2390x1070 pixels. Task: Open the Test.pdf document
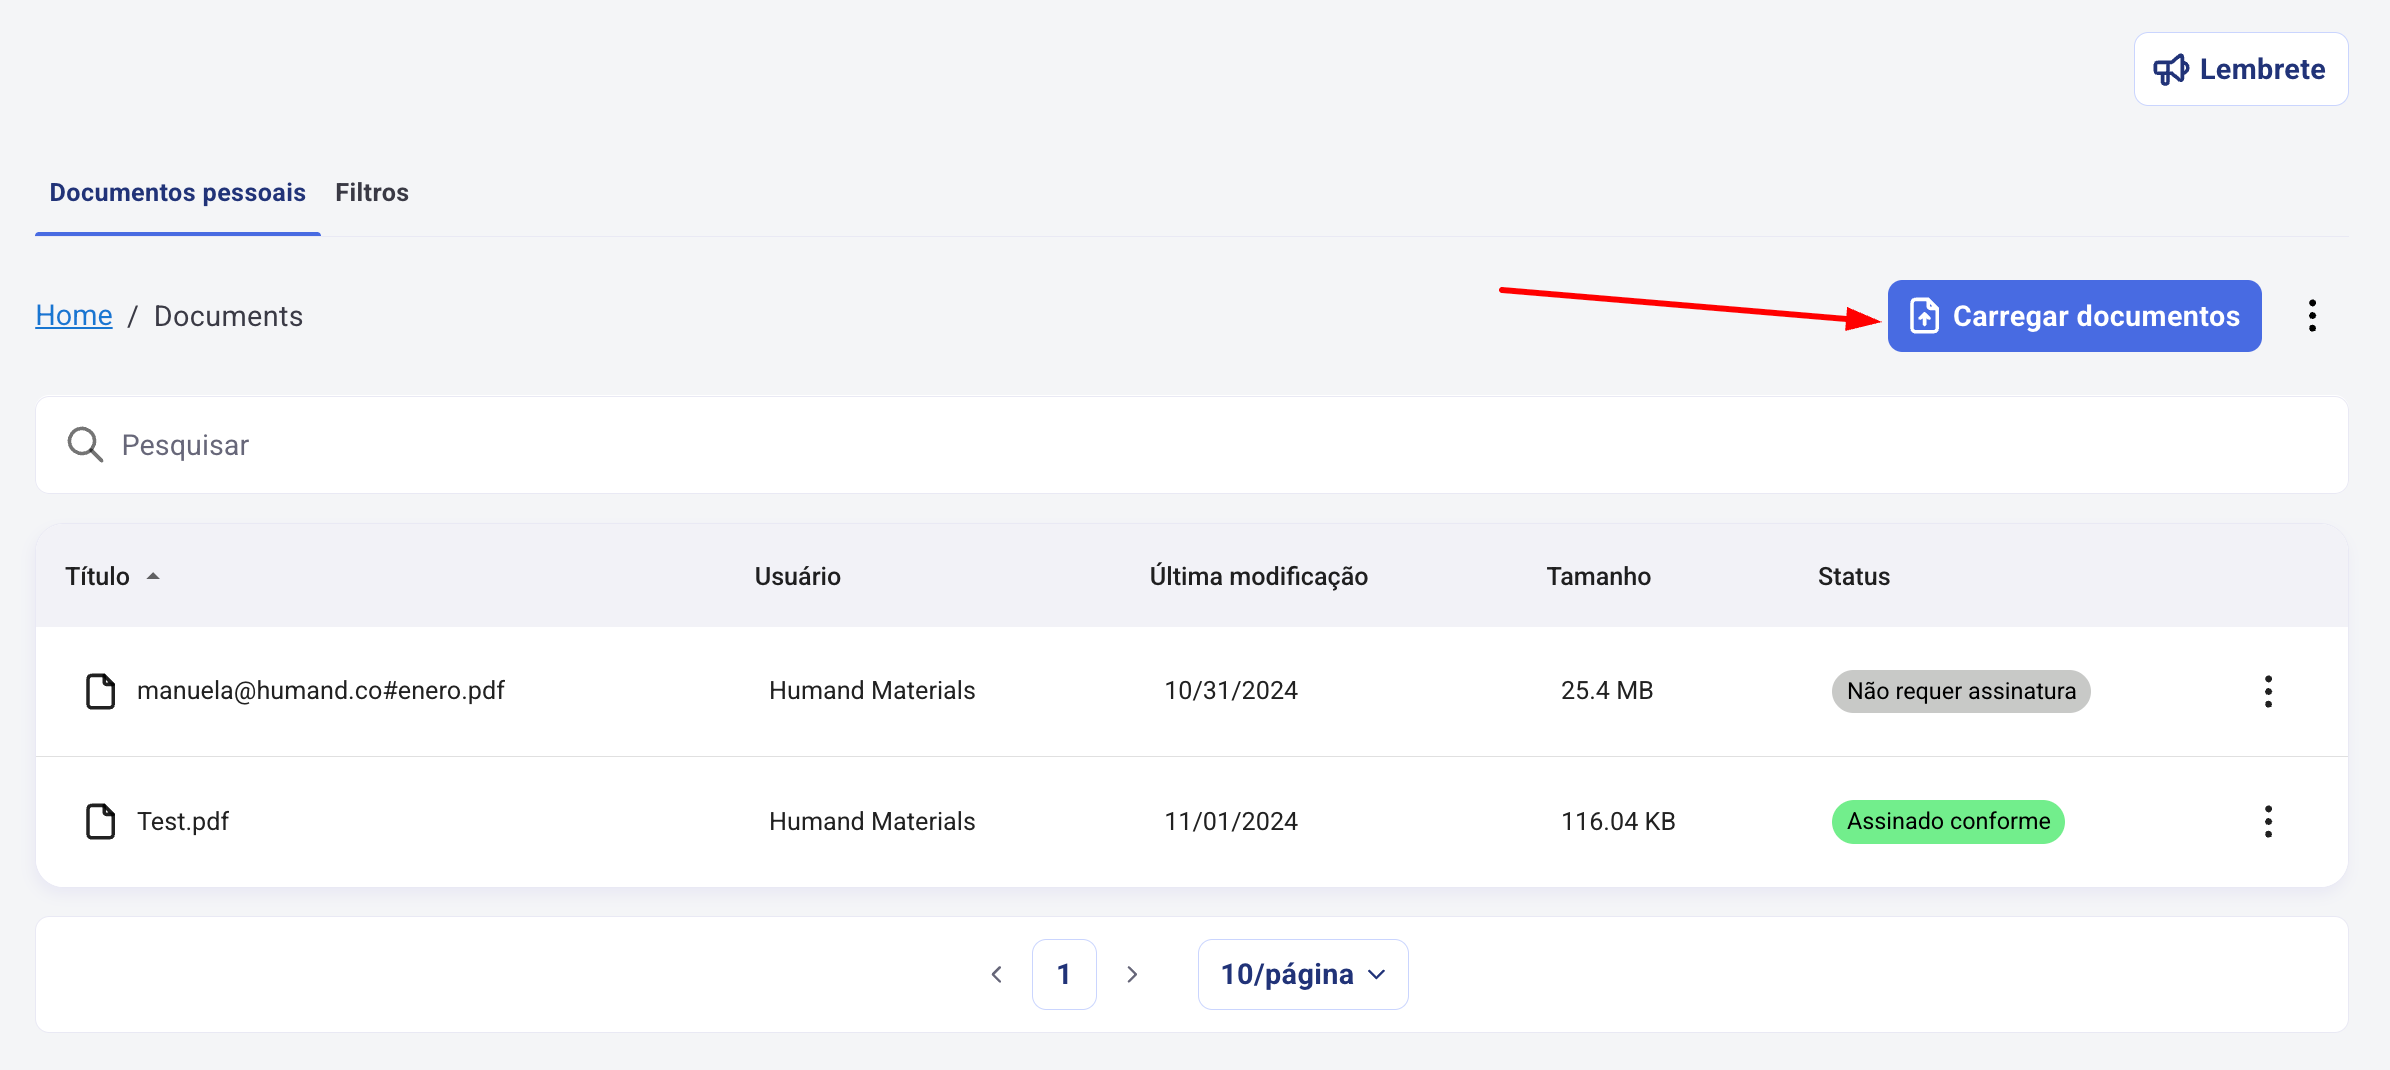pyautogui.click(x=183, y=821)
